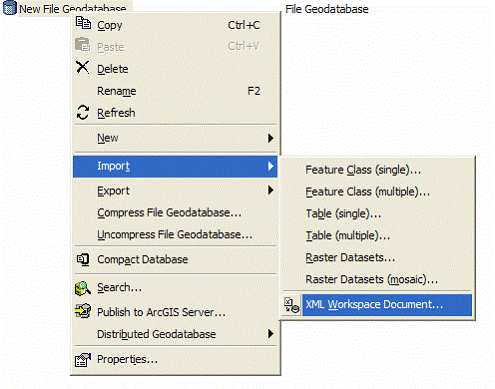Select the New File Geodatabase database icon
Viewport: 495px width, 389px height.
pyautogui.click(x=10, y=8)
